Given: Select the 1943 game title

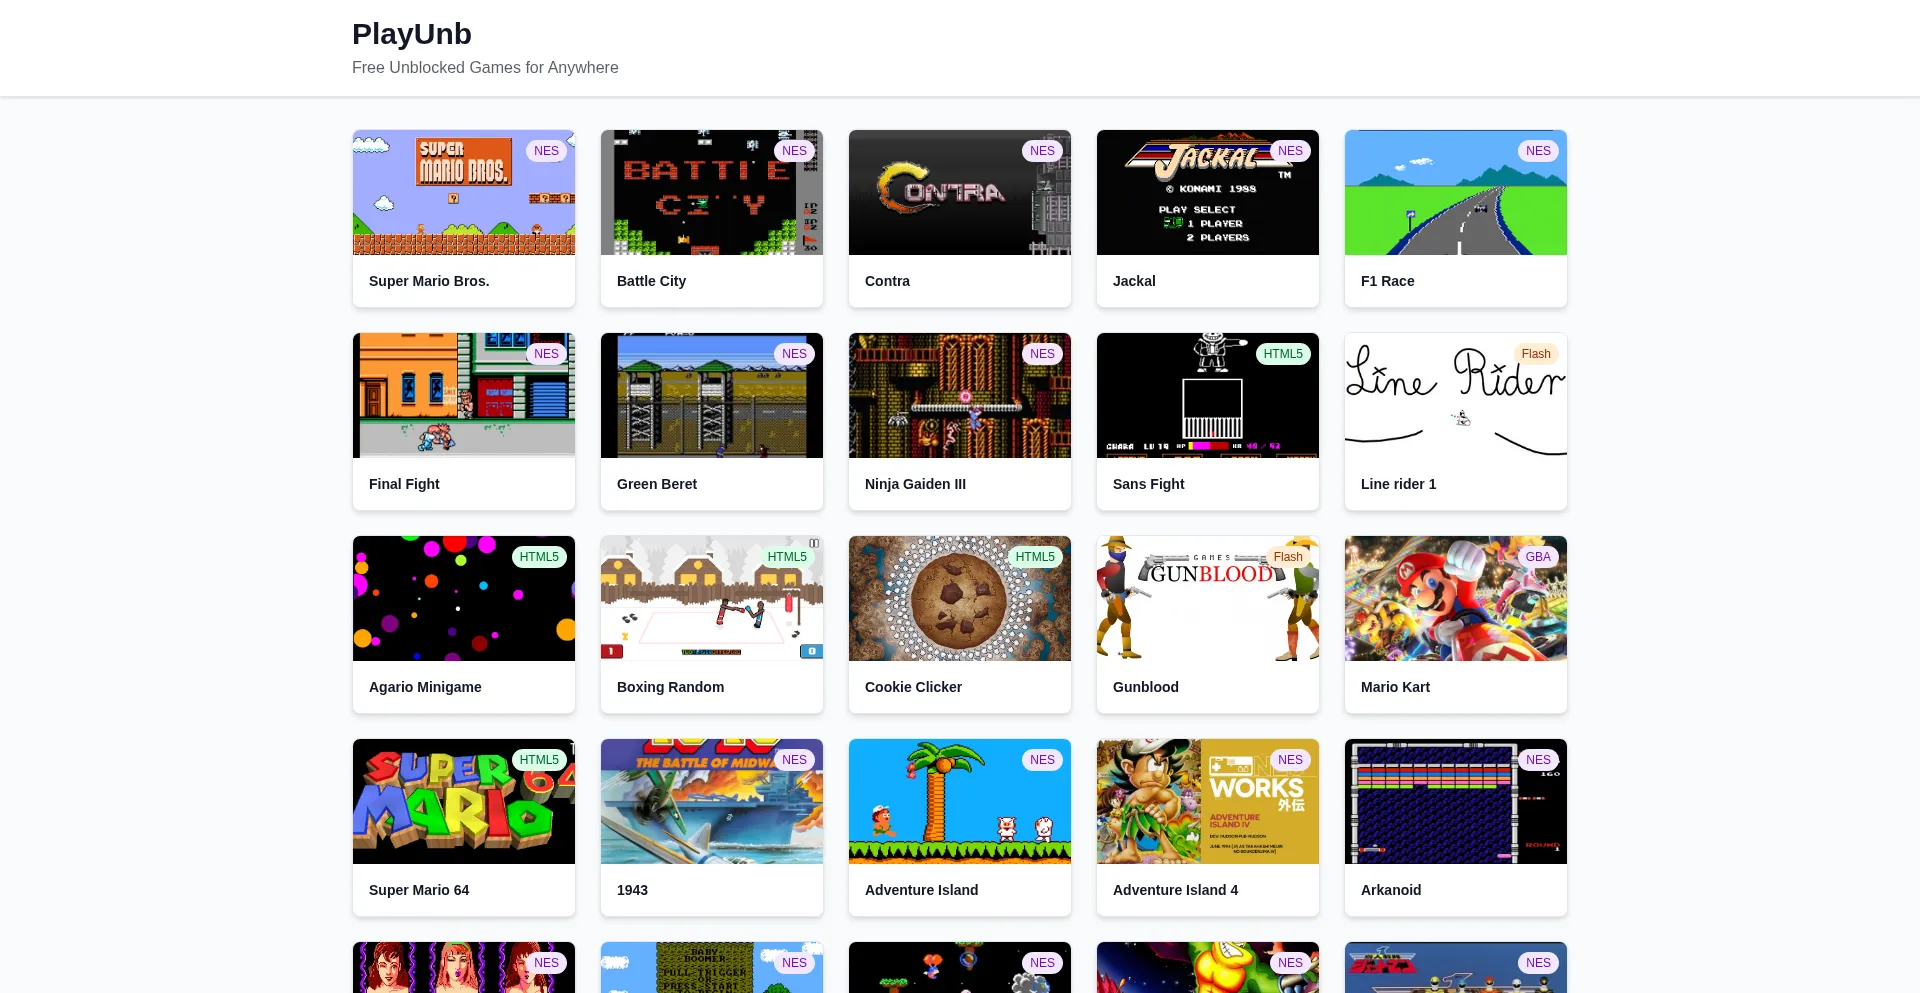Looking at the screenshot, I should click(x=632, y=890).
